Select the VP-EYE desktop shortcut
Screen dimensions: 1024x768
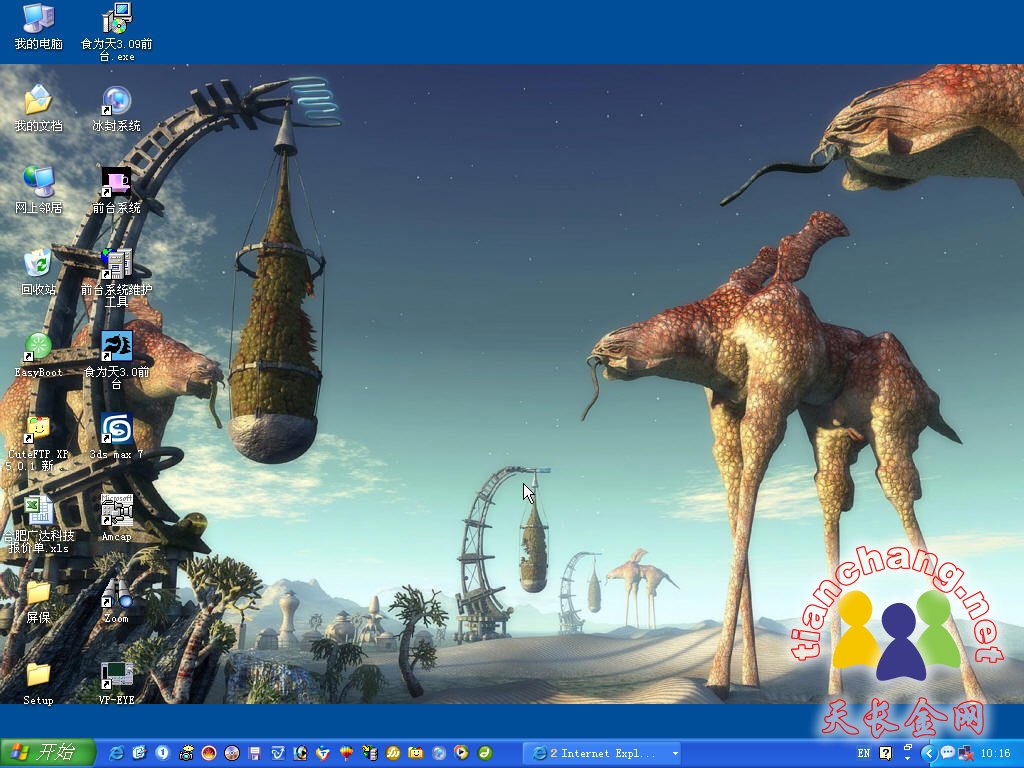(117, 682)
